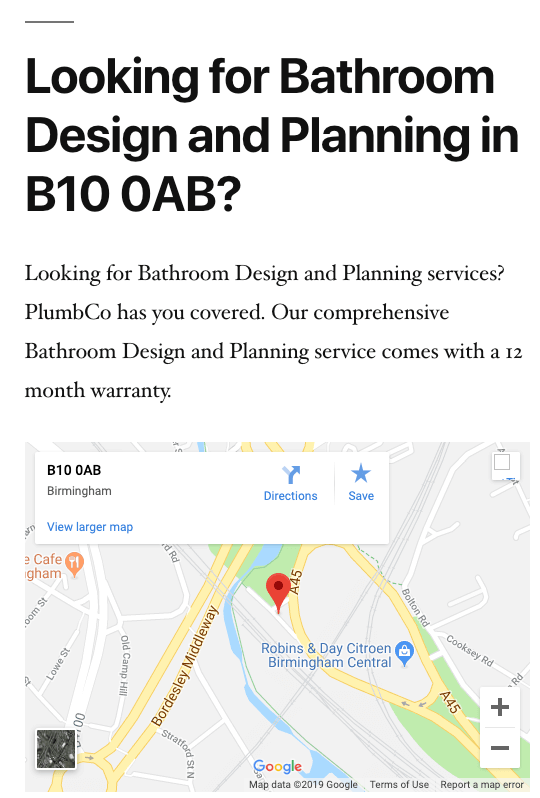Click the Google logo on map
540x798 pixels.
point(277,766)
